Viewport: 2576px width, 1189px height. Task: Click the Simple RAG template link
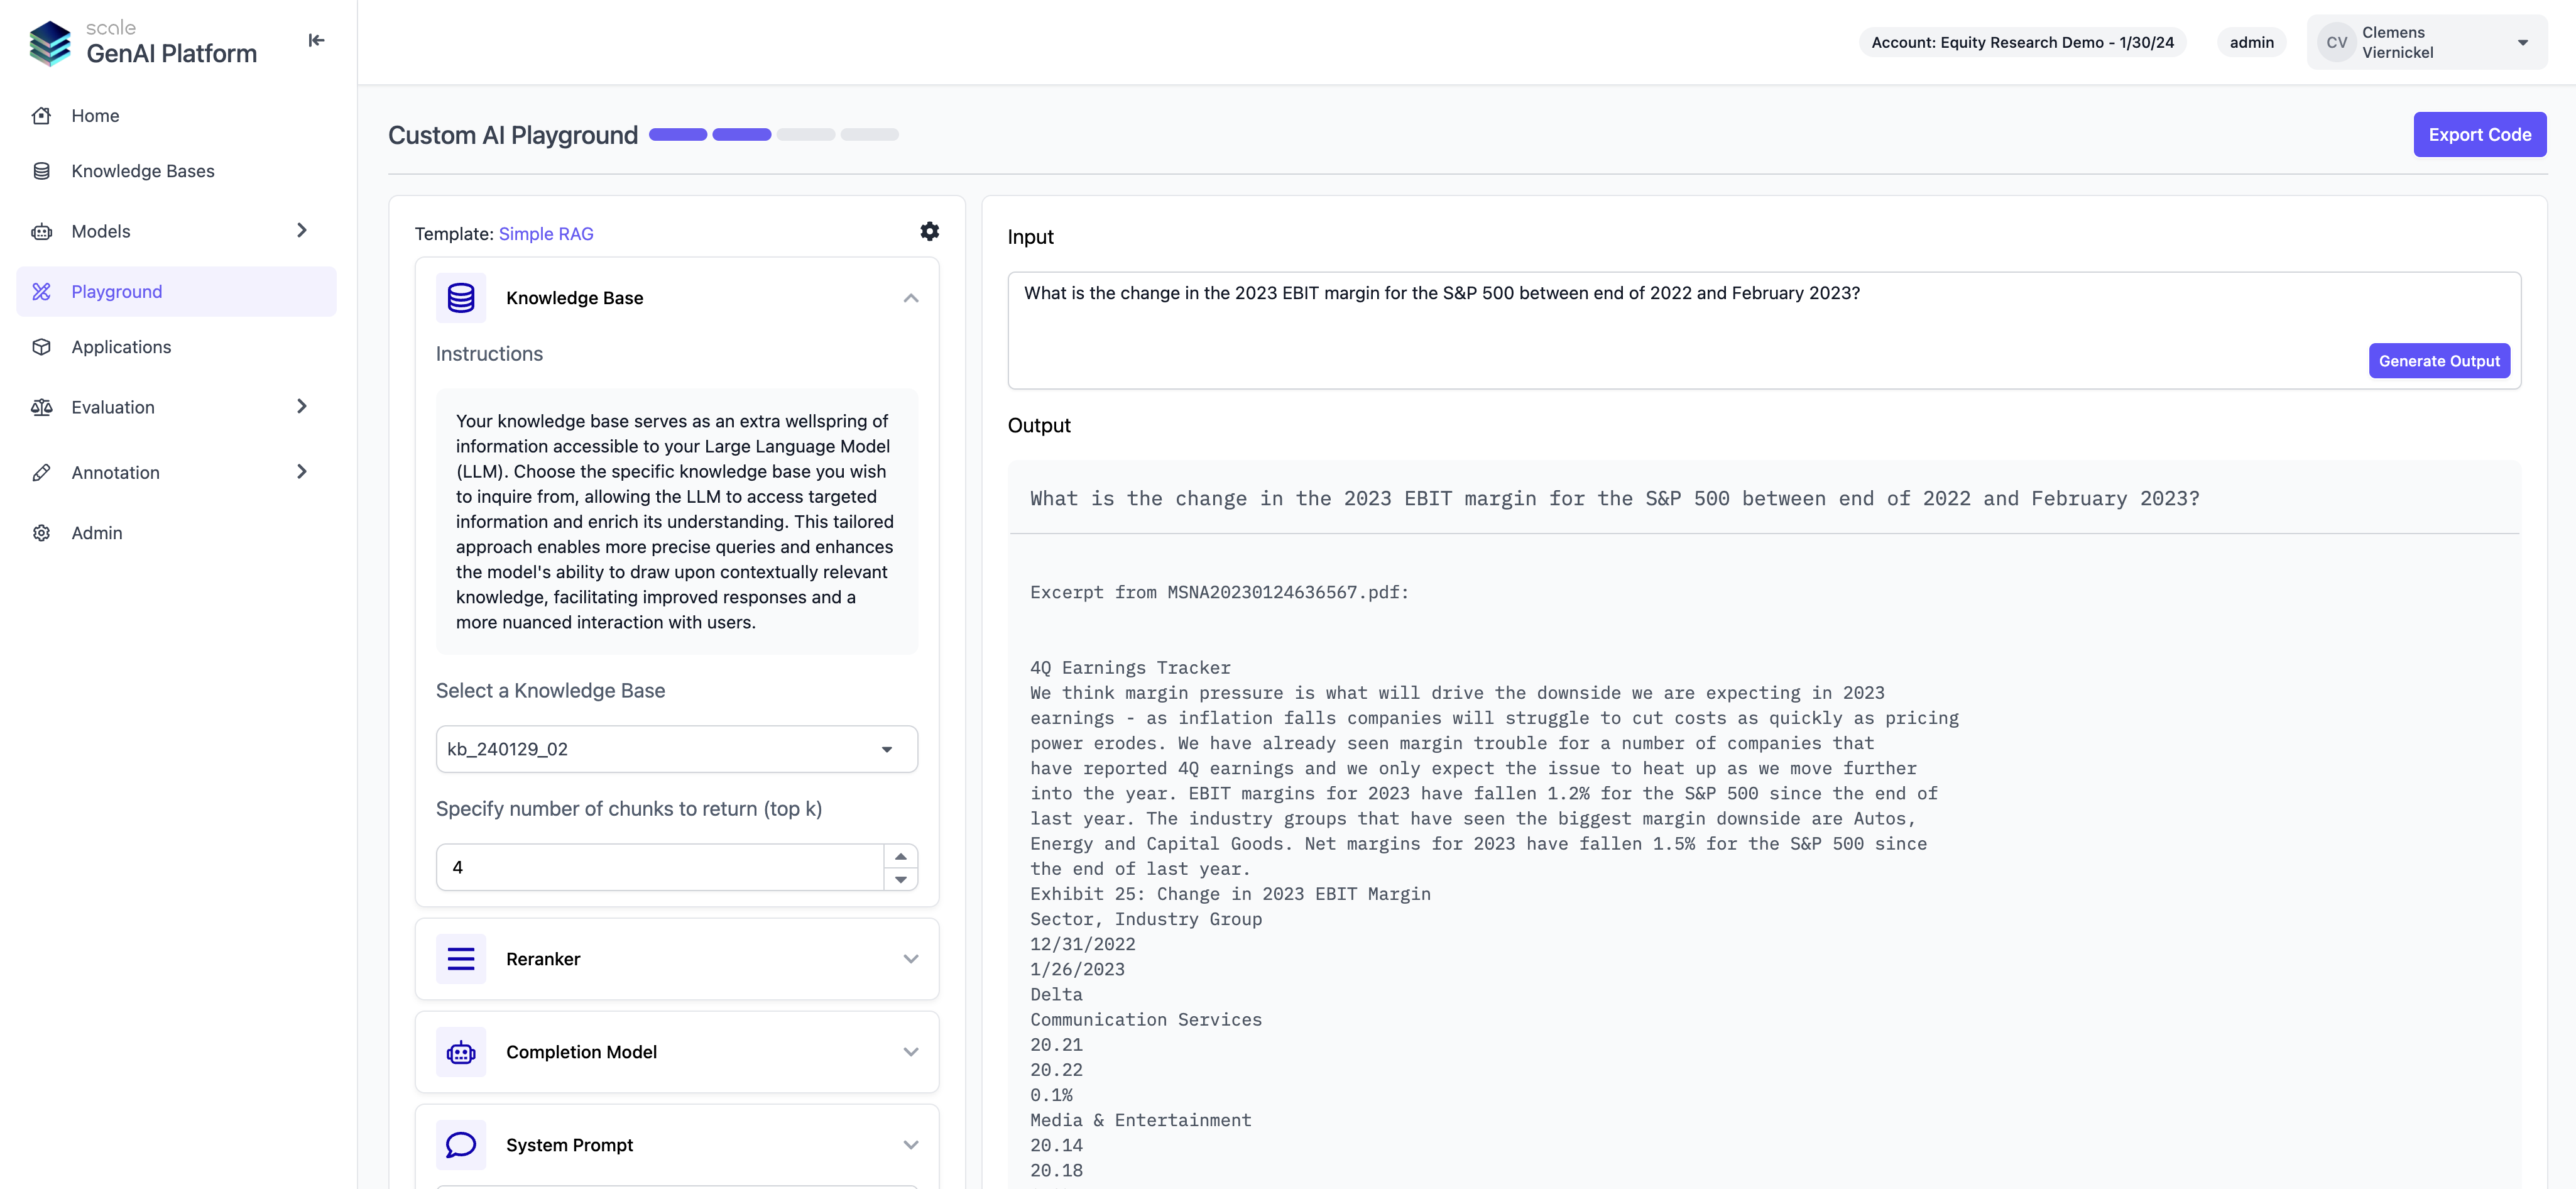click(546, 234)
